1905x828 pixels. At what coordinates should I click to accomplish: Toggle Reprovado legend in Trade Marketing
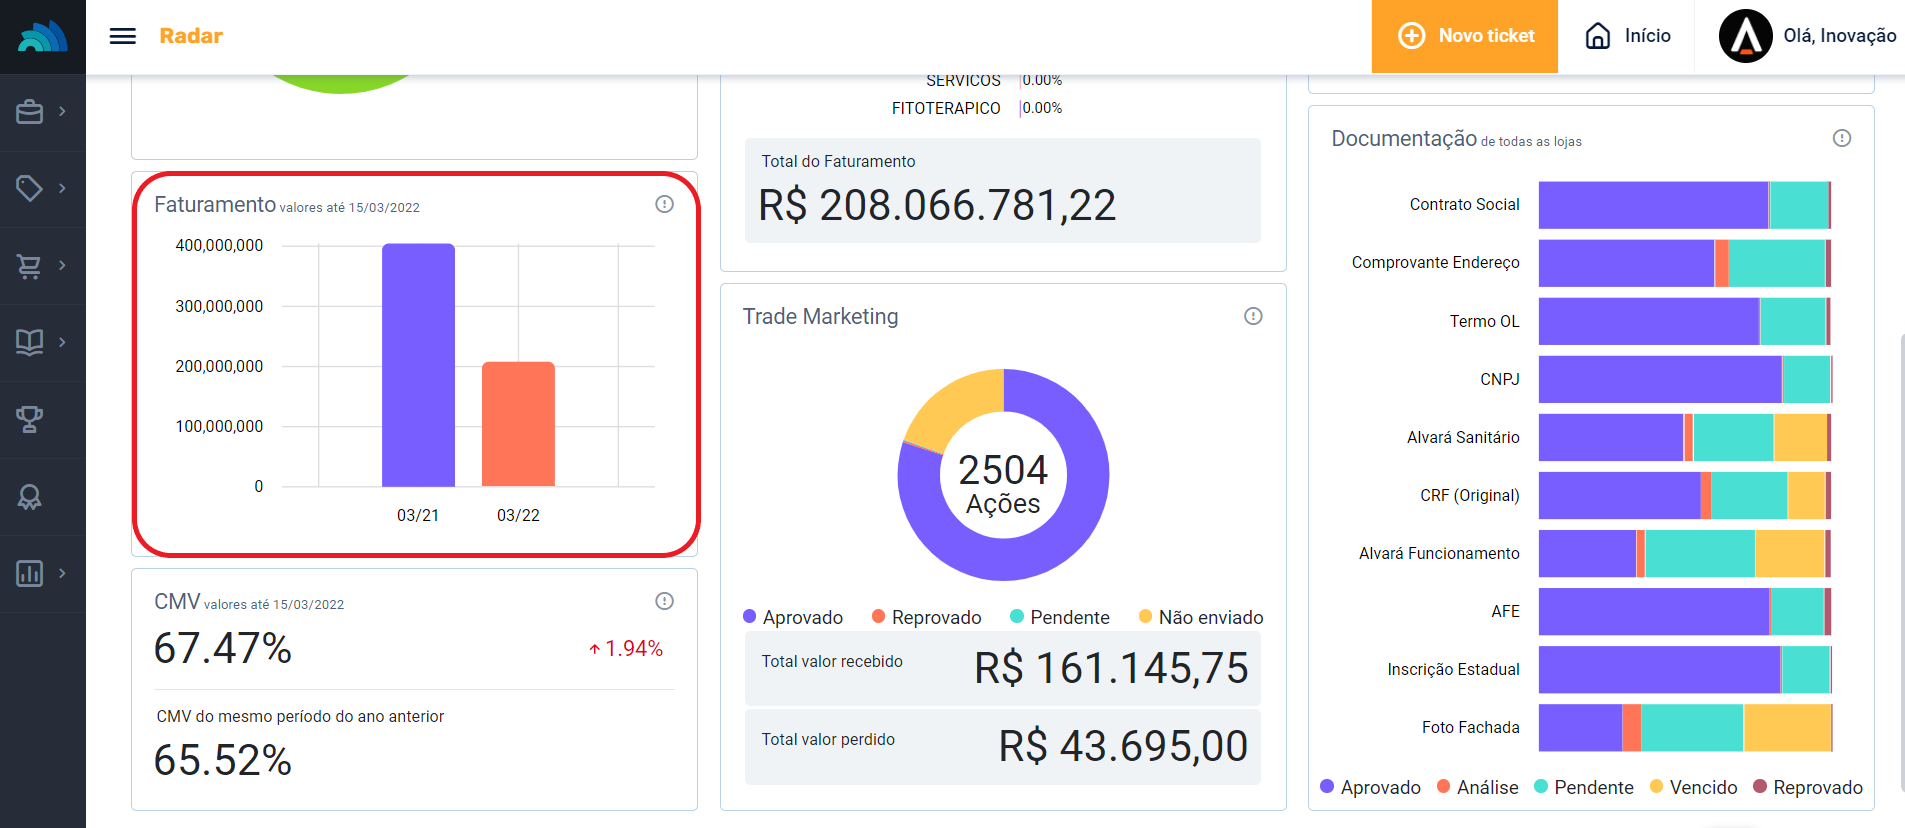pos(926,617)
